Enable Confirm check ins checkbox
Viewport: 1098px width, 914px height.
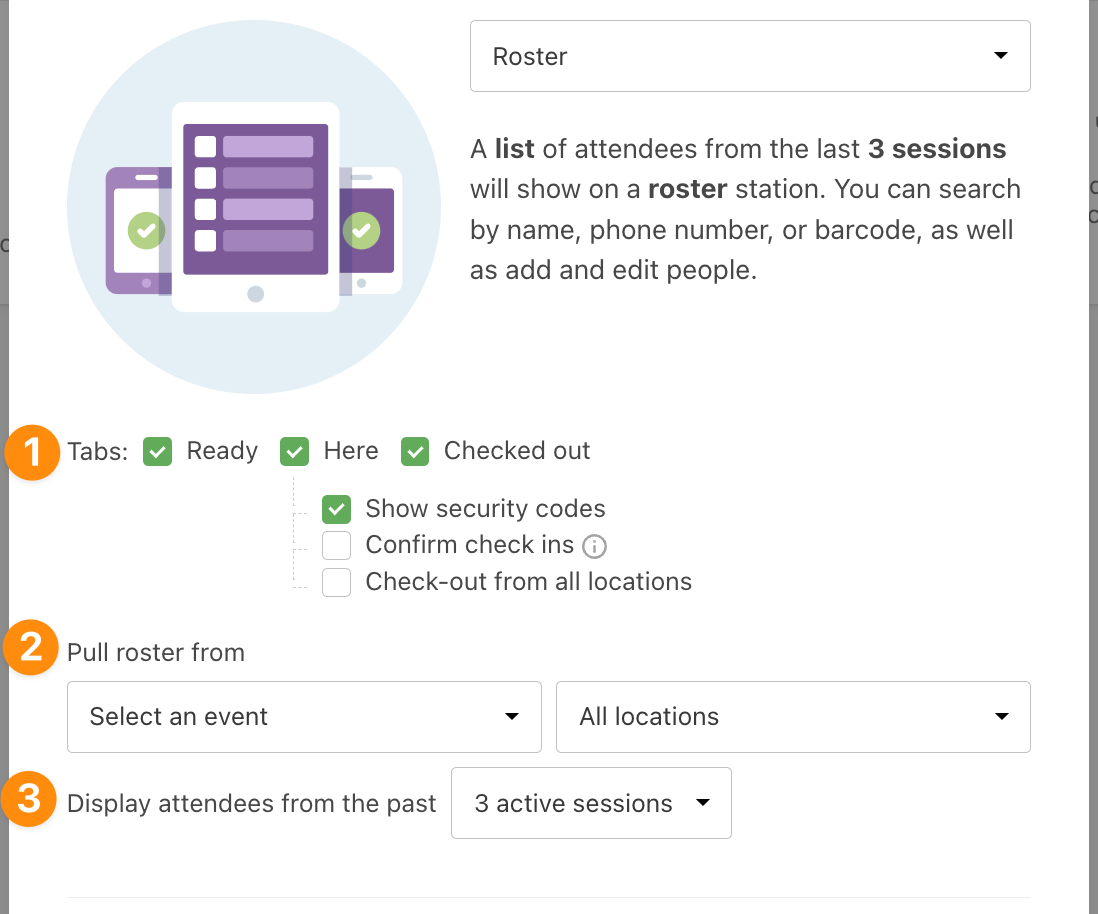(x=336, y=546)
